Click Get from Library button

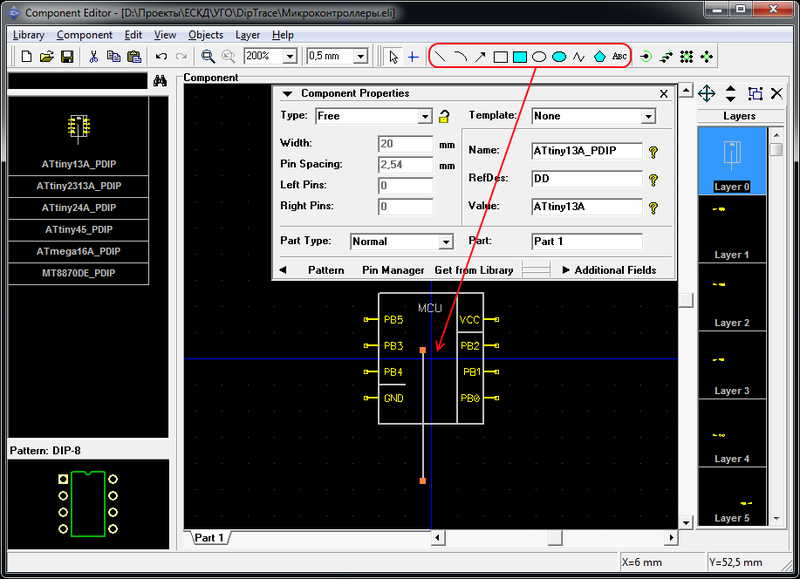pyautogui.click(x=473, y=270)
